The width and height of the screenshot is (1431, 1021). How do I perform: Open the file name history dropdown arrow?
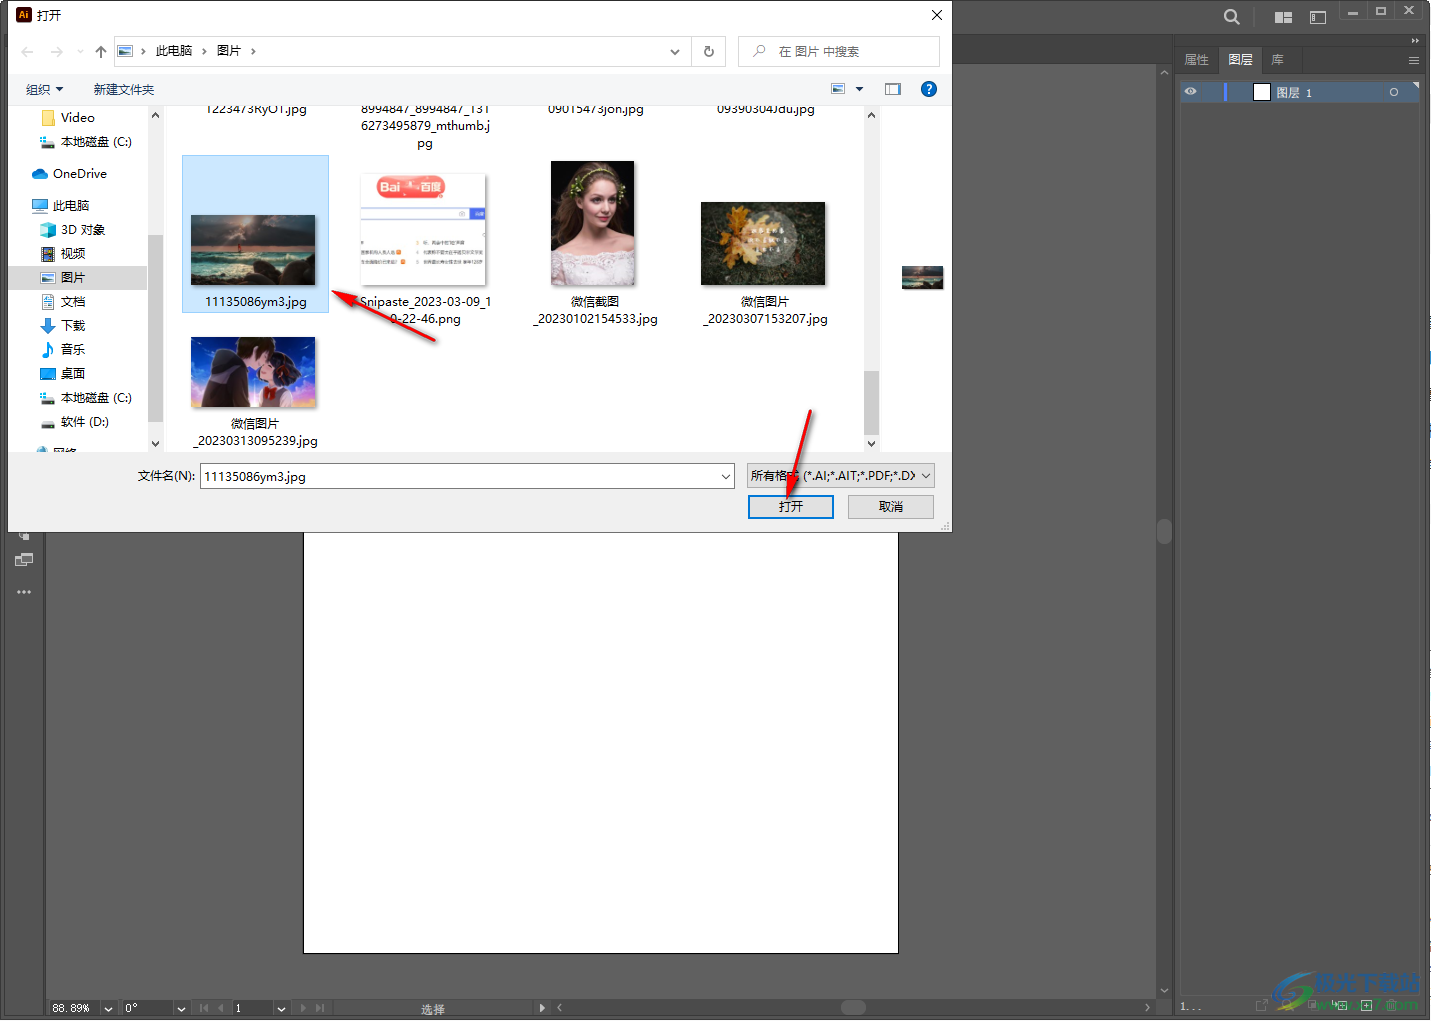[726, 477]
